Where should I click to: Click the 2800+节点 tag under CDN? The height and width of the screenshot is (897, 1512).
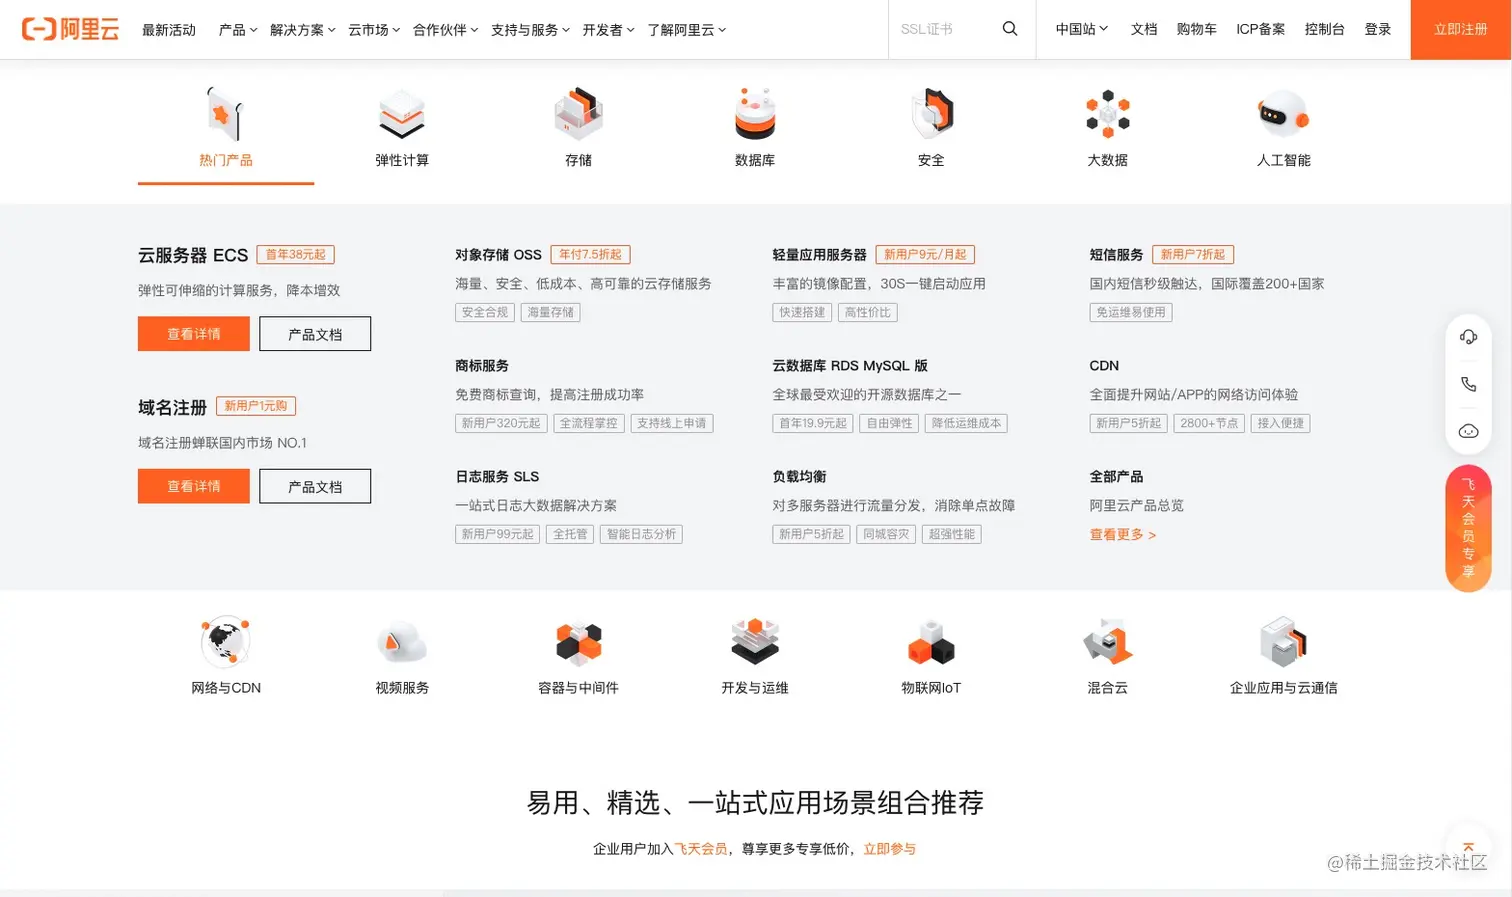click(x=1209, y=424)
